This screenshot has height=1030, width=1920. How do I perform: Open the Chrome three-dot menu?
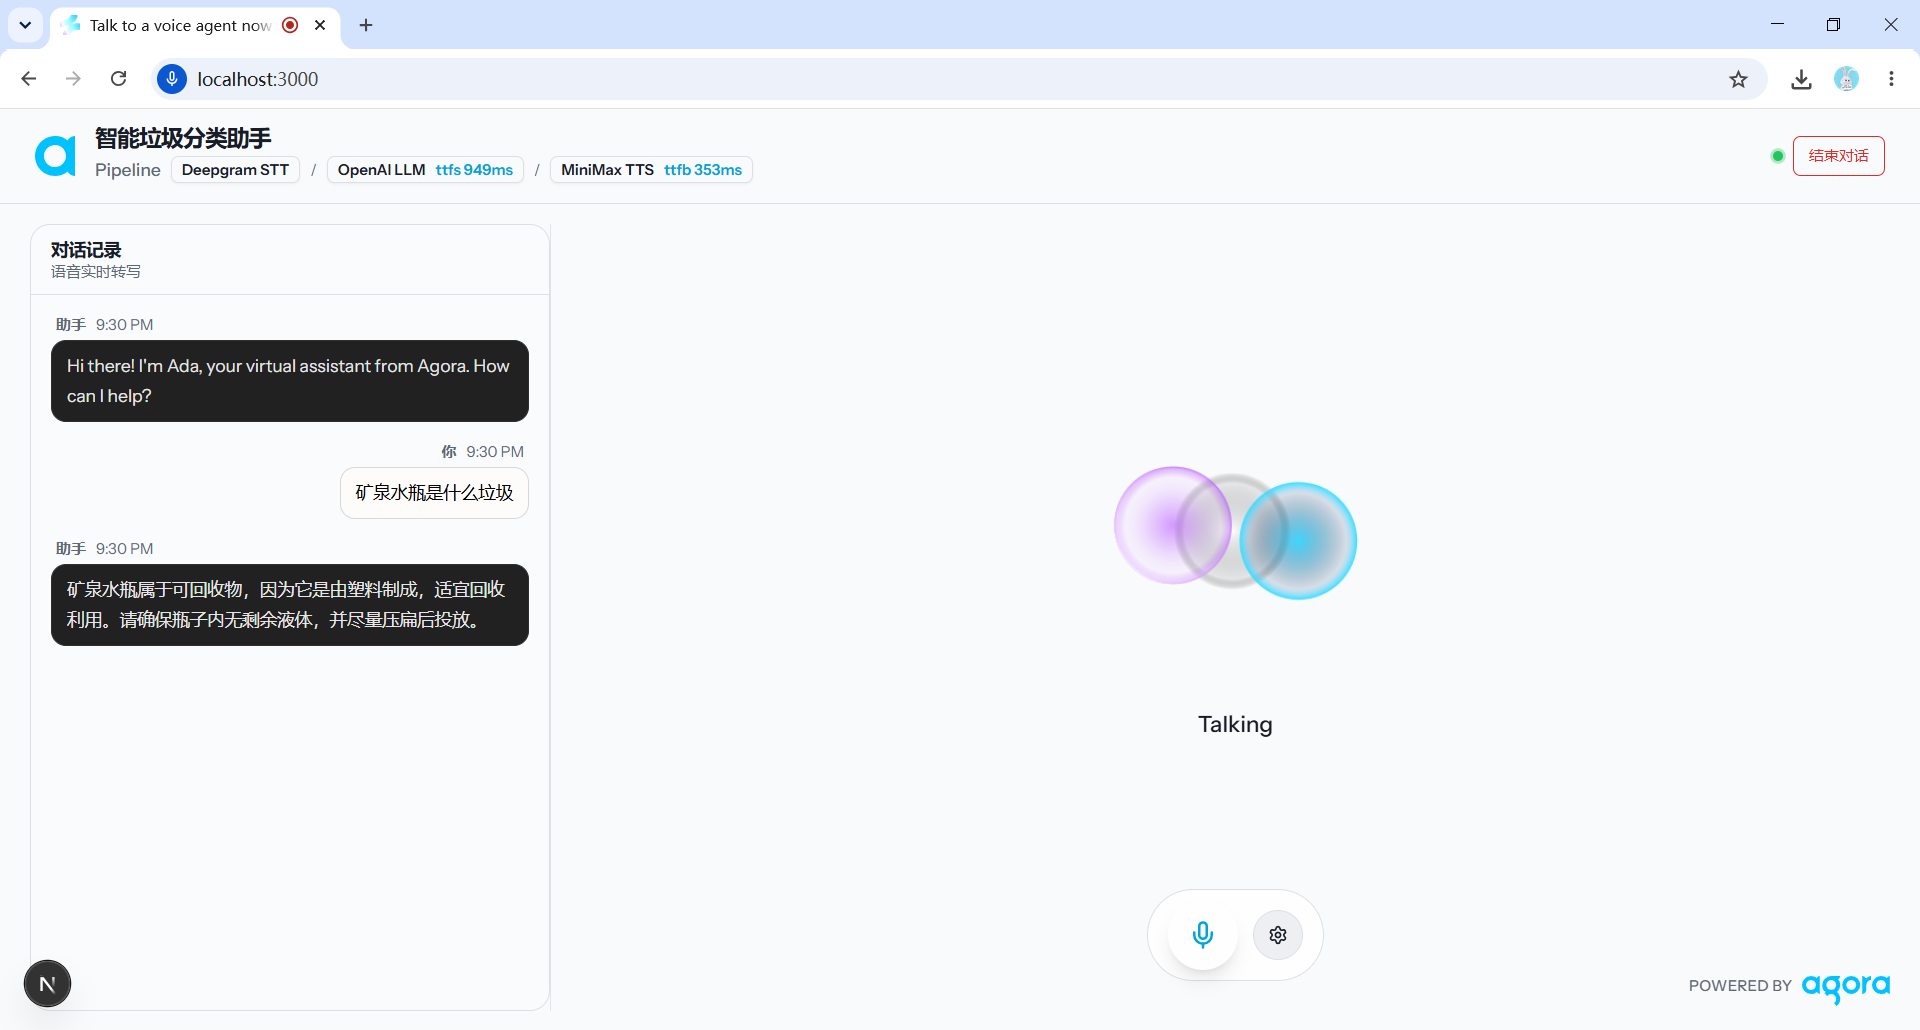point(1891,79)
